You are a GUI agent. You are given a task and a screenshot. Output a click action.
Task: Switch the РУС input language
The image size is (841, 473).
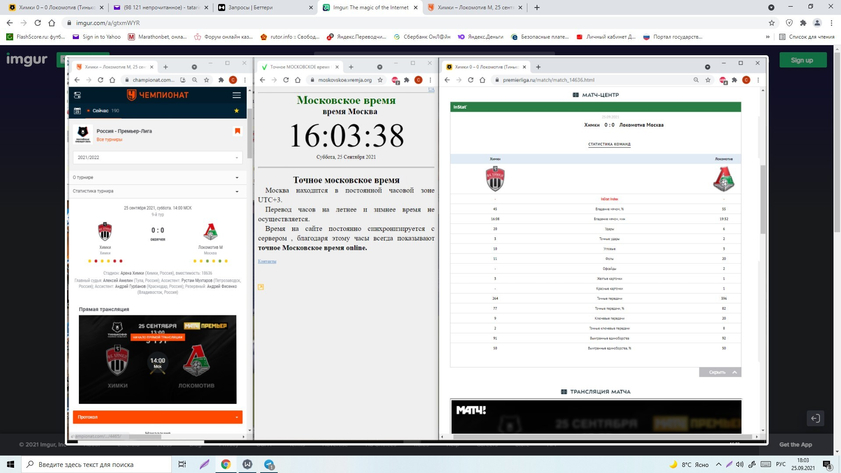(x=780, y=464)
